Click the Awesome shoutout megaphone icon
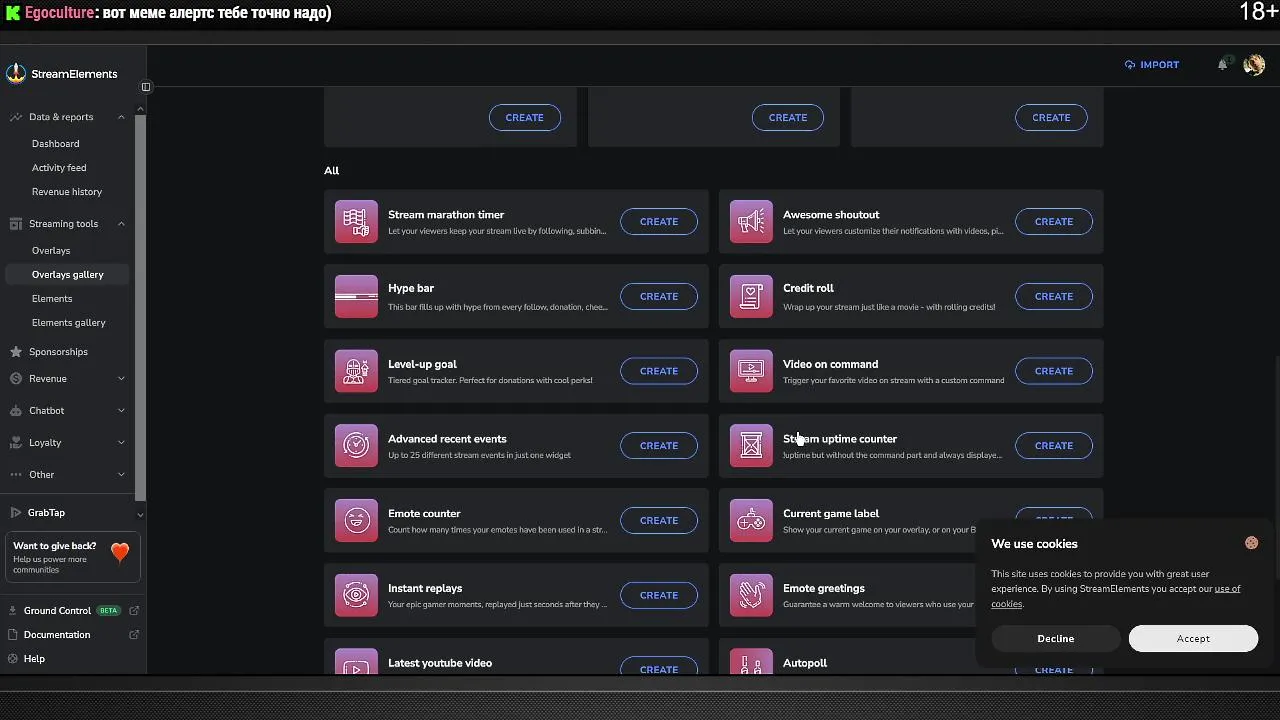The image size is (1280, 720). (751, 221)
